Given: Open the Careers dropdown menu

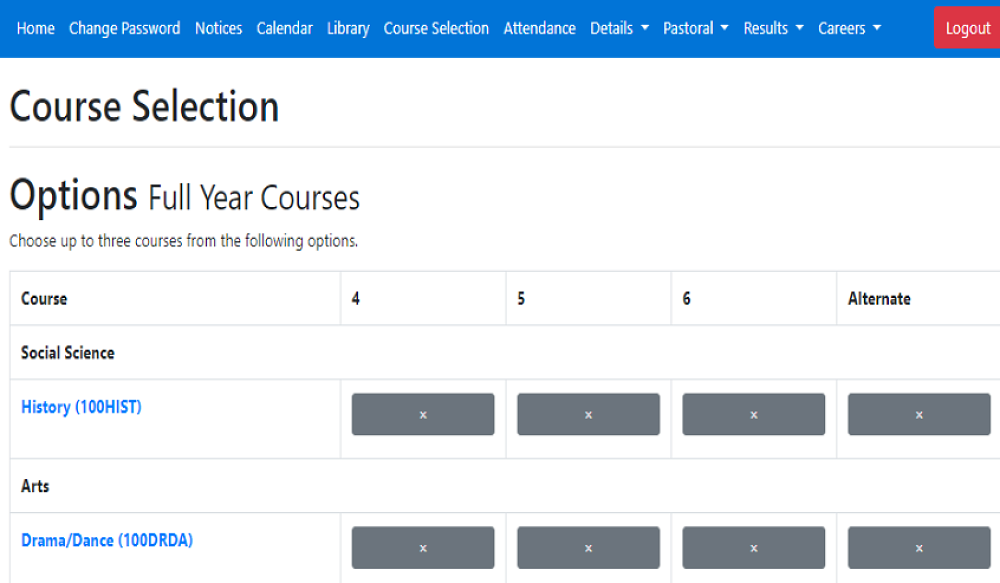Looking at the screenshot, I should point(849,28).
